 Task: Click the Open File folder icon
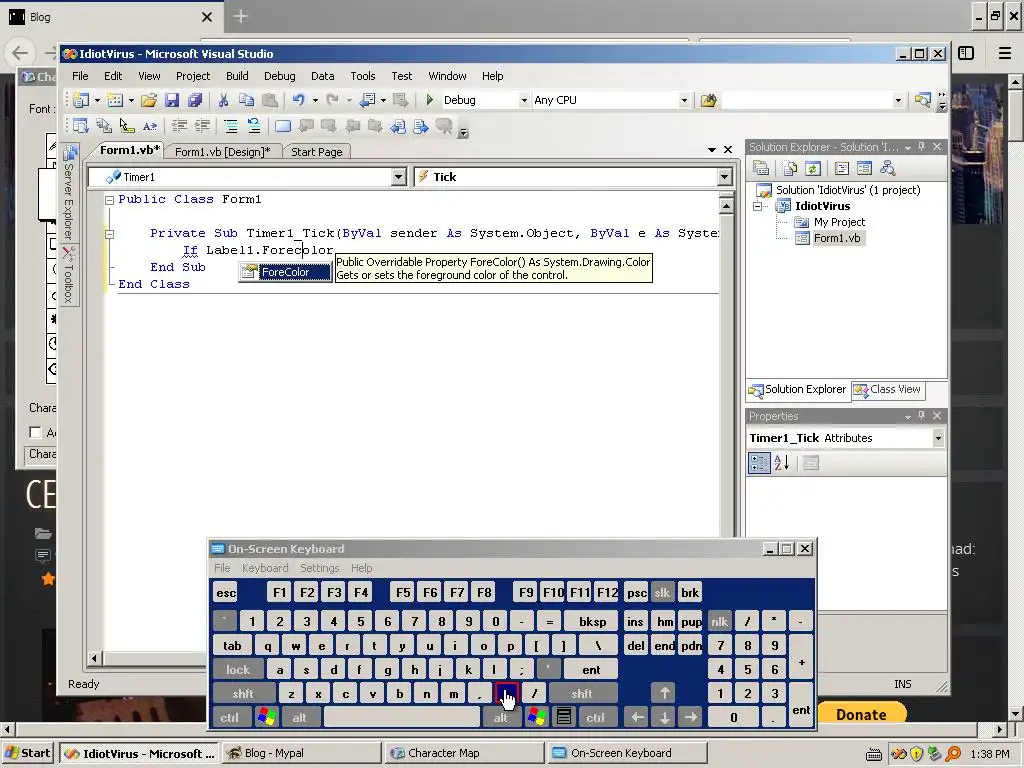(149, 100)
